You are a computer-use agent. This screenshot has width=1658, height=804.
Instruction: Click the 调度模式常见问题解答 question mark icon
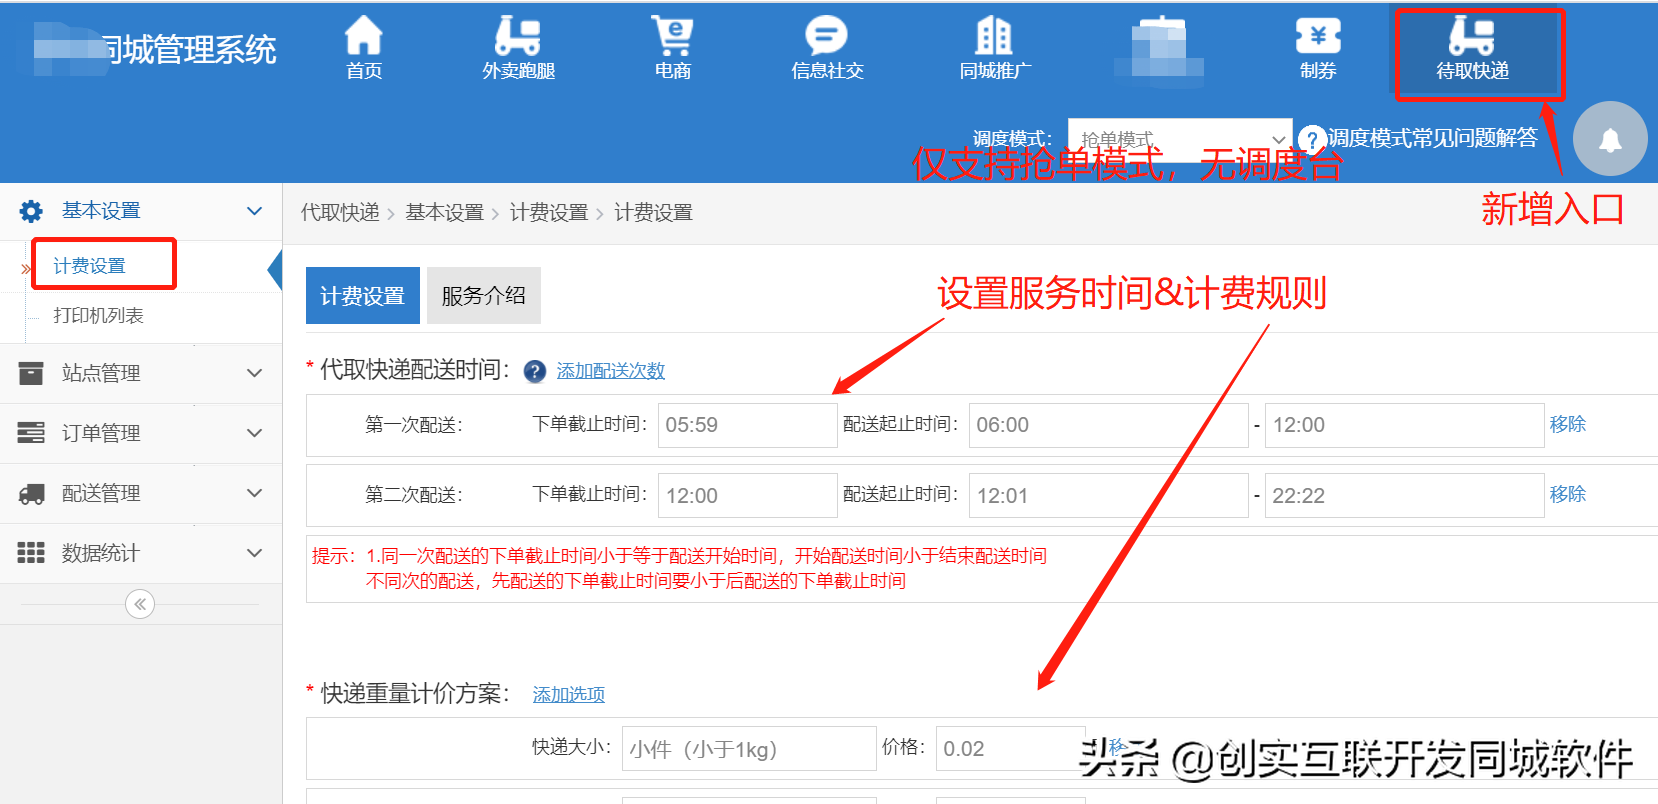(1312, 139)
